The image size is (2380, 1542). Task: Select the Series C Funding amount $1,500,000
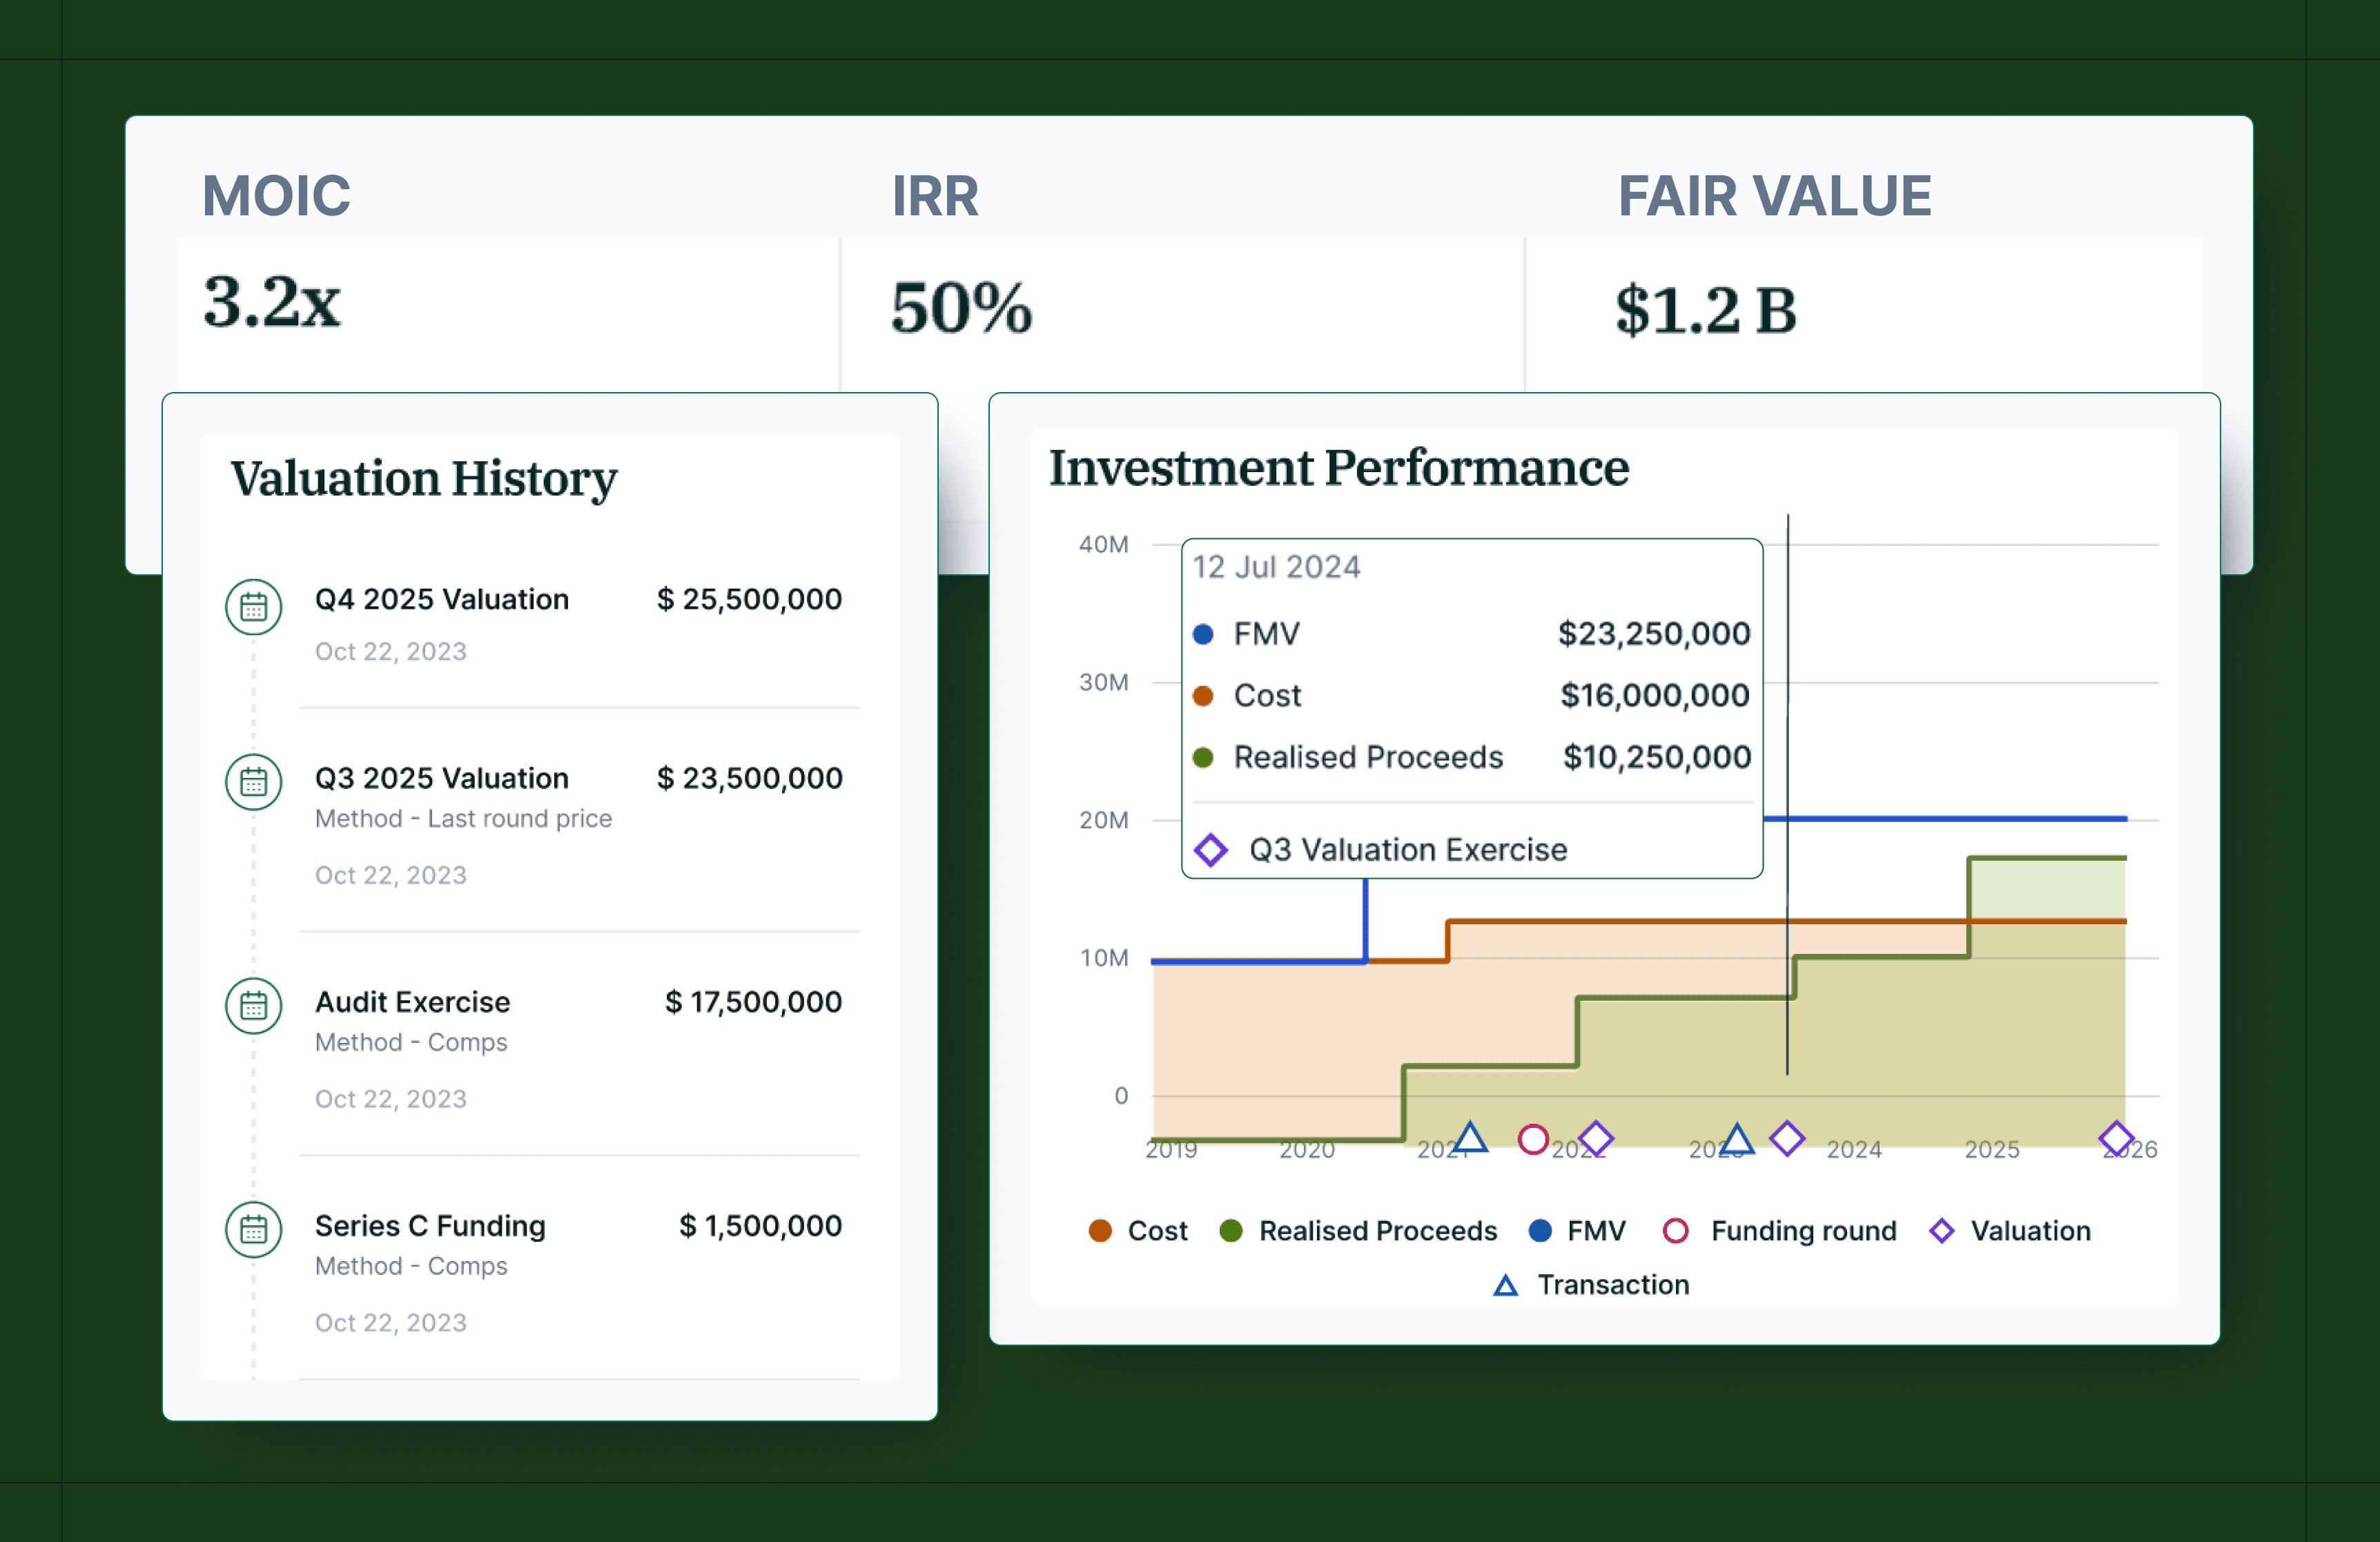(x=760, y=1226)
